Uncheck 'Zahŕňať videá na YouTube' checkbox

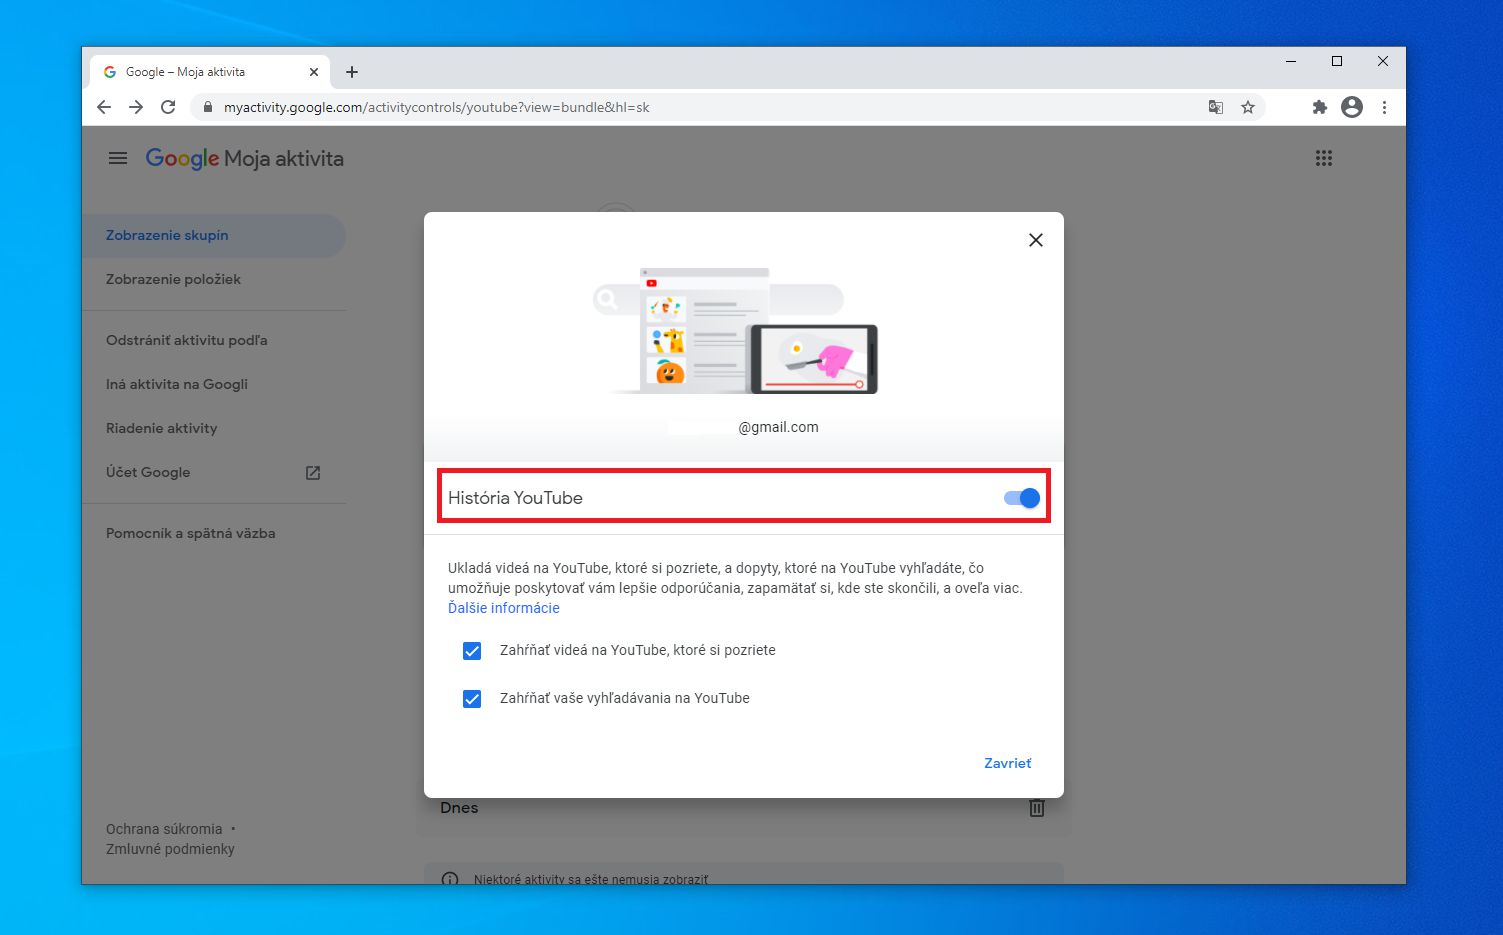coord(472,651)
